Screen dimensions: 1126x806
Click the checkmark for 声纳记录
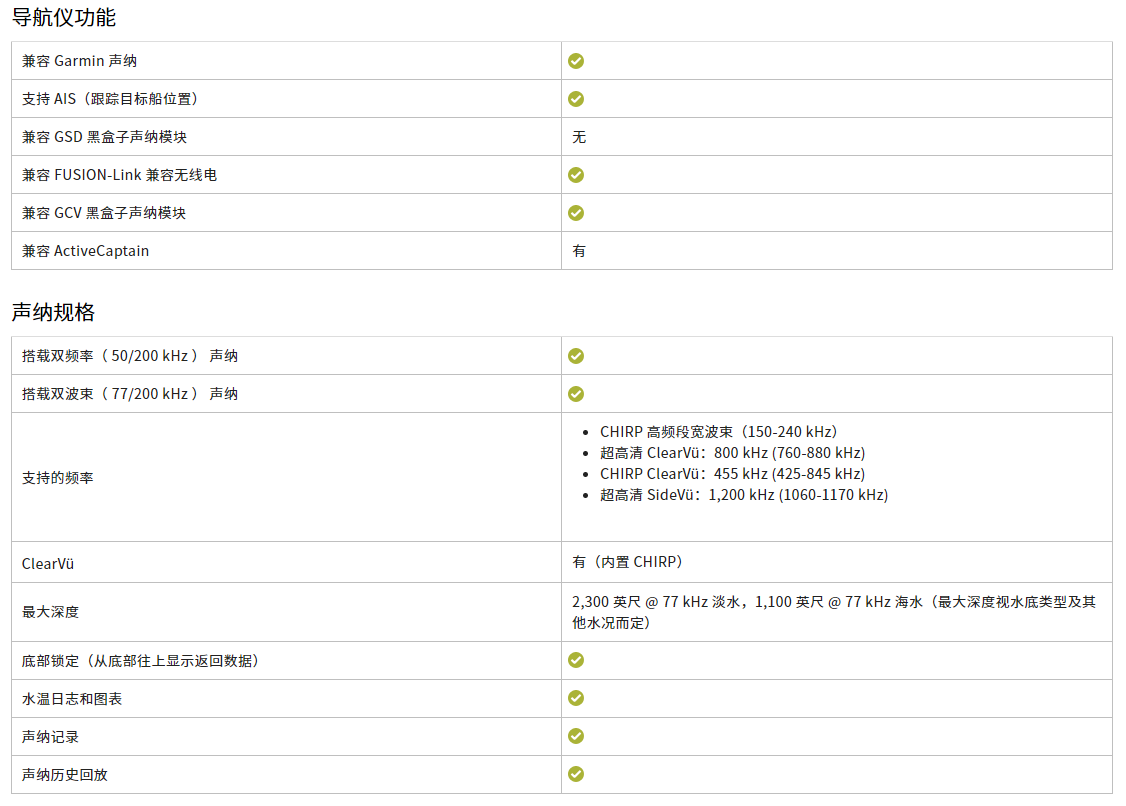(x=576, y=736)
